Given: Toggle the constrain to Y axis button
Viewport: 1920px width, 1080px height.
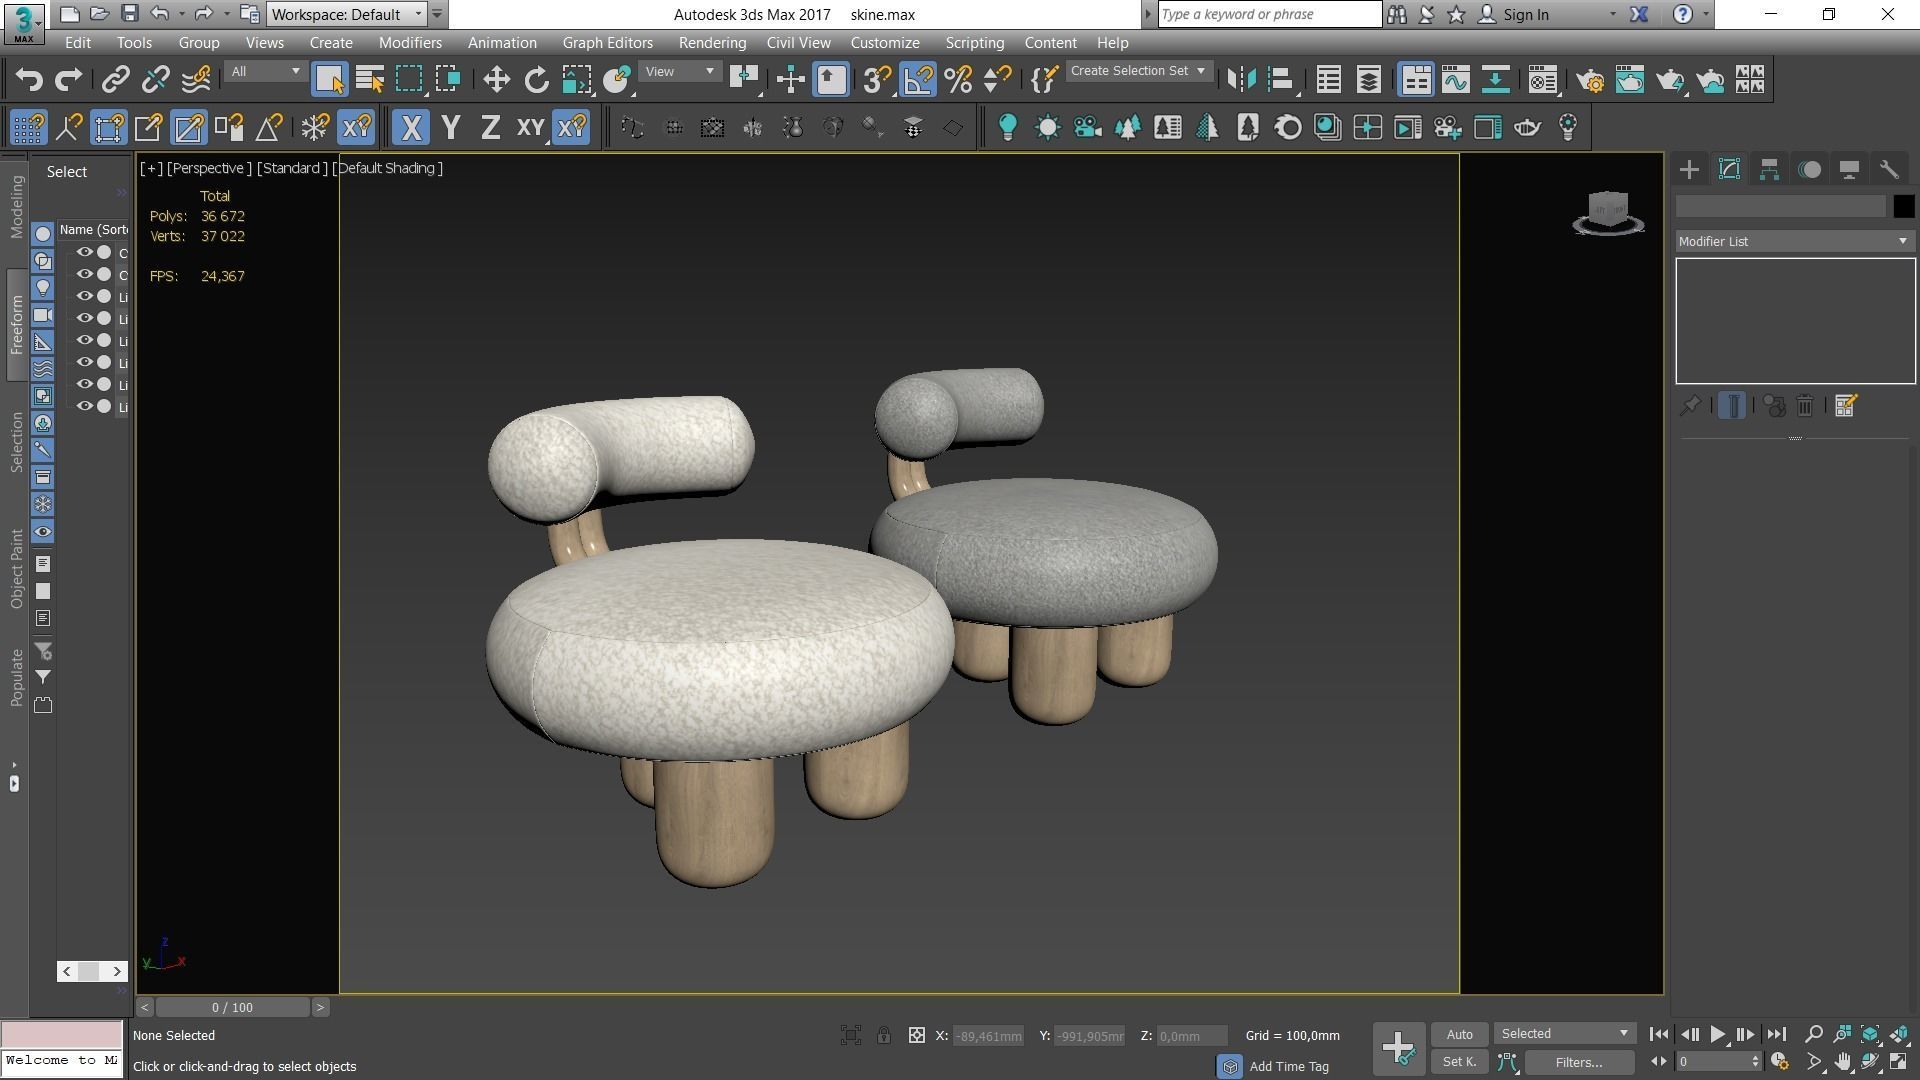Looking at the screenshot, I should tap(451, 128).
